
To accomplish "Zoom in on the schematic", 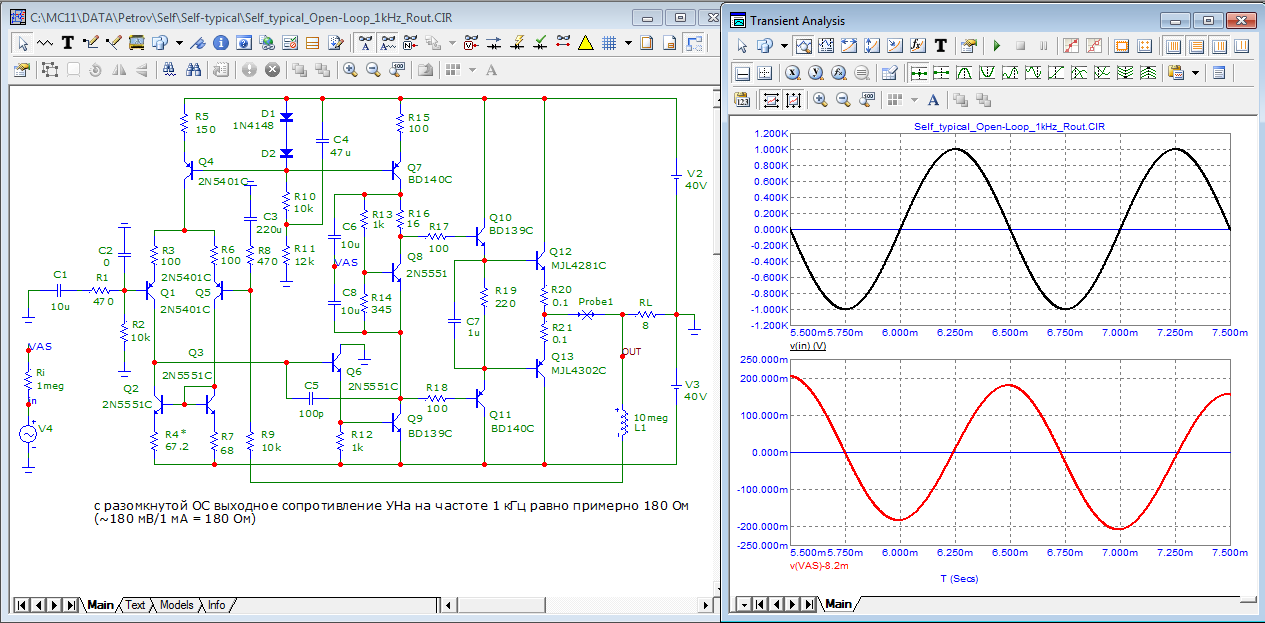I will click(350, 70).
